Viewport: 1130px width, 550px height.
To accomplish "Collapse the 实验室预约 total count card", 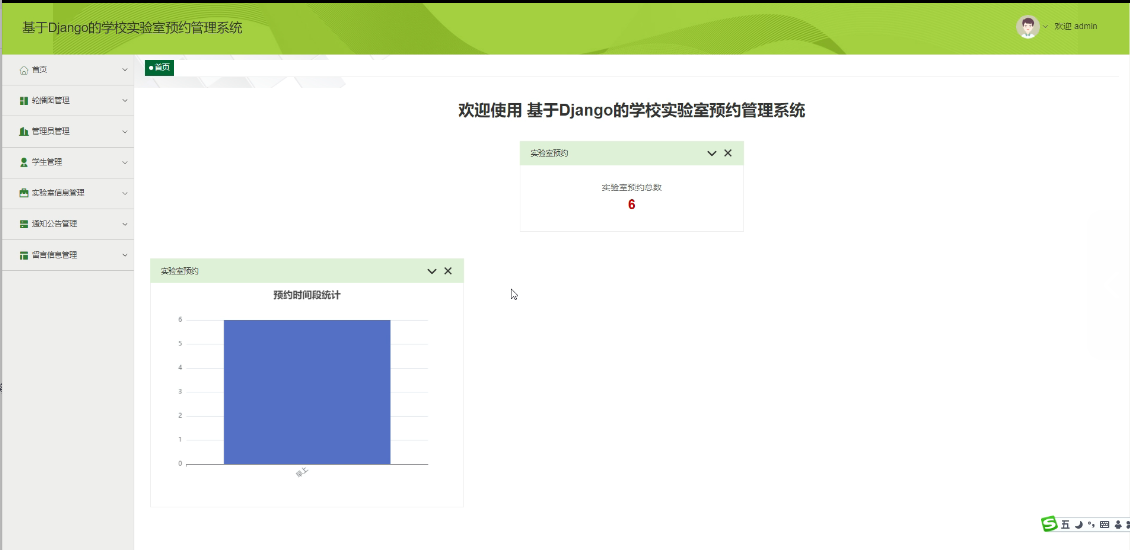I will pyautogui.click(x=712, y=153).
